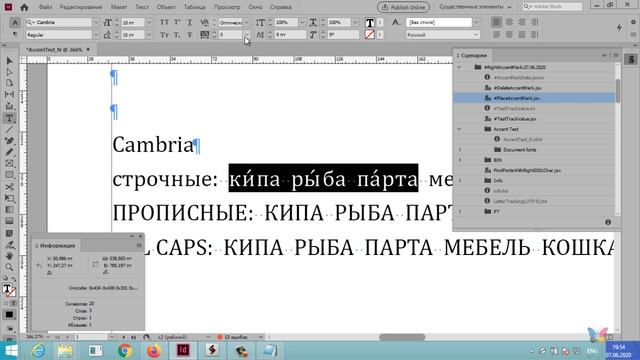Collapse the Accent Text folder

pyautogui.click(x=459, y=129)
